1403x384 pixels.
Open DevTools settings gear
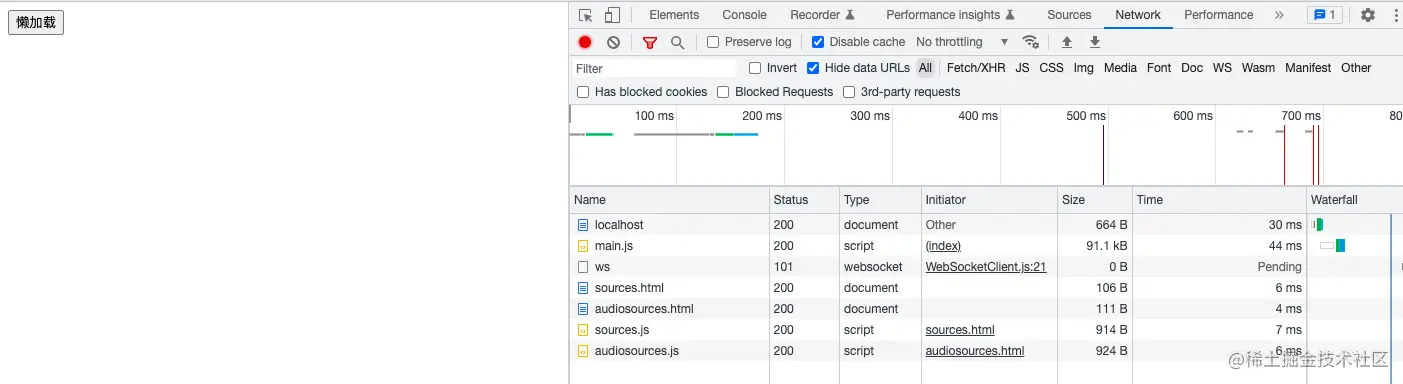point(1368,15)
